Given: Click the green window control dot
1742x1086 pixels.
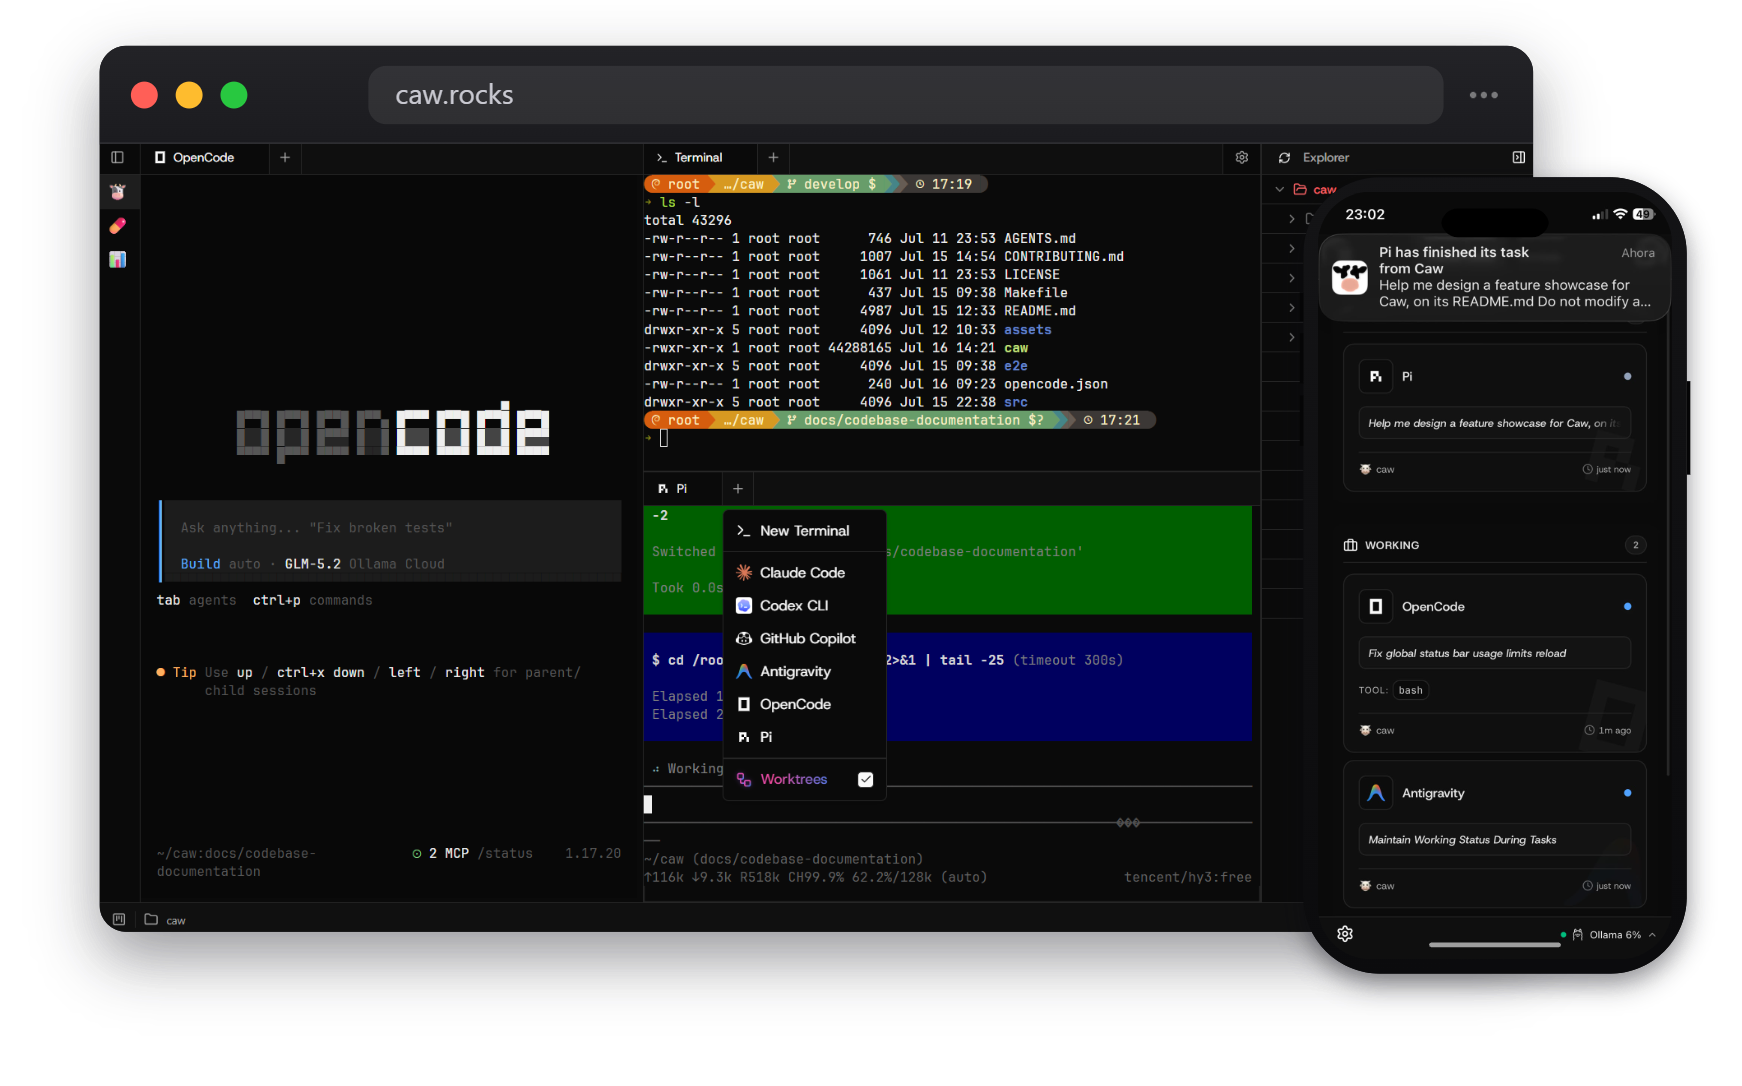Looking at the screenshot, I should point(234,95).
